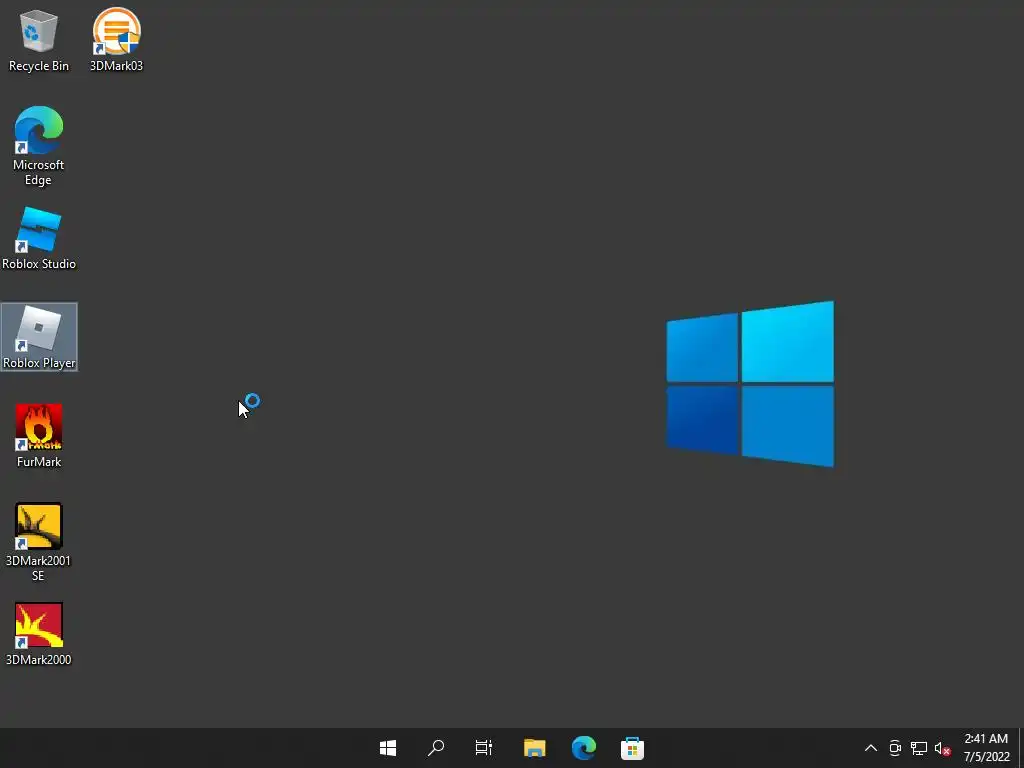This screenshot has height=768, width=1024.
Task: Select the 3DMark03 desktop shortcut
Action: click(116, 39)
